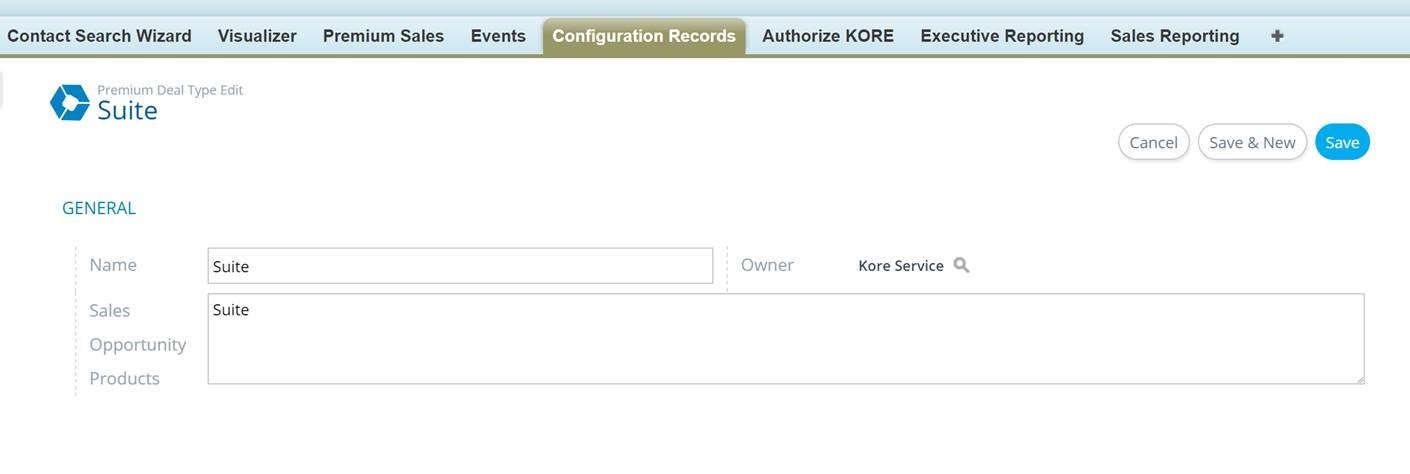
Task: Click the plus icon to show all tabs
Action: pyautogui.click(x=1277, y=36)
